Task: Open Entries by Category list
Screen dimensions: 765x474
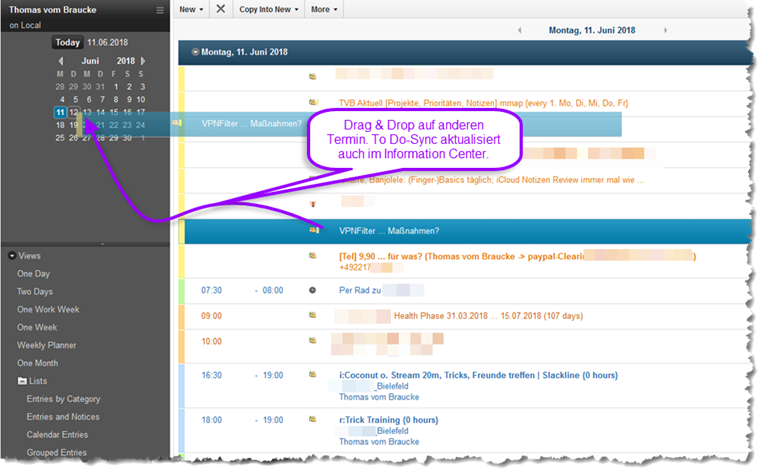Action: point(63,399)
